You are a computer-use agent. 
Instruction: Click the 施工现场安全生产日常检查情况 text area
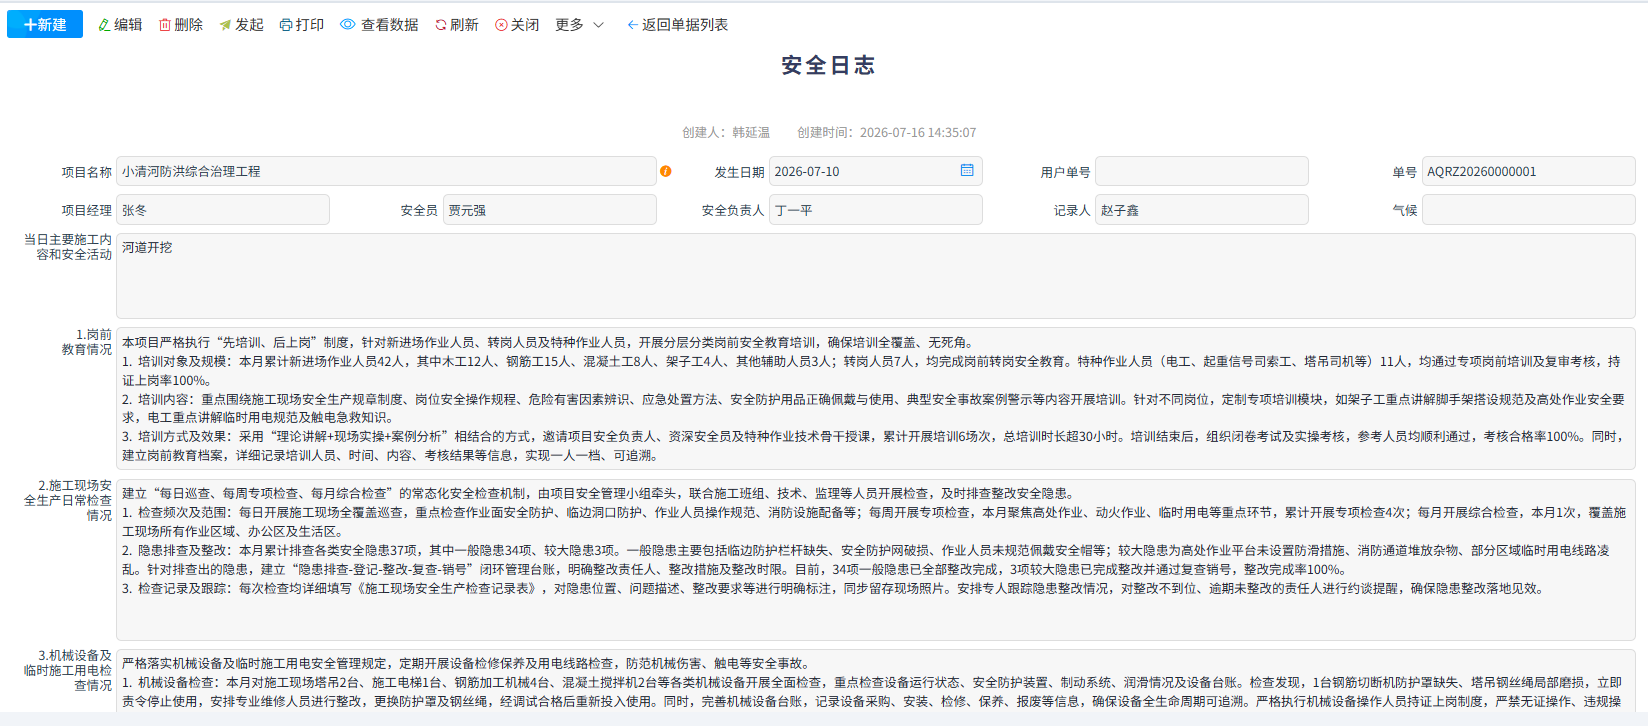876,560
